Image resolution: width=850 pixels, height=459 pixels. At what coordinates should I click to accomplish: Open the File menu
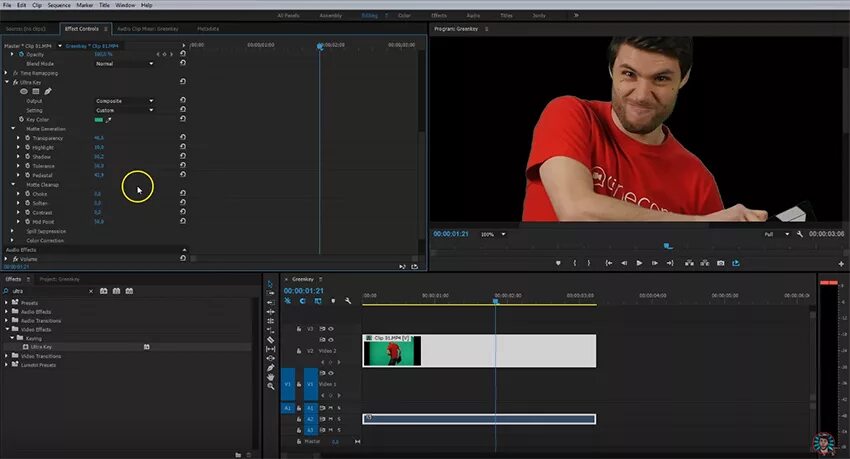[x=7, y=5]
